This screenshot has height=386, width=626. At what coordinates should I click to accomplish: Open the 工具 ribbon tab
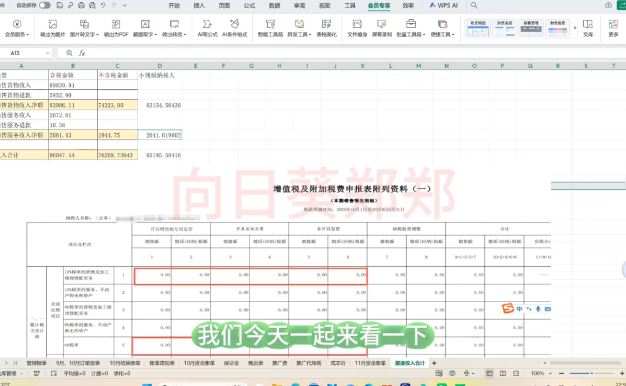(350, 5)
